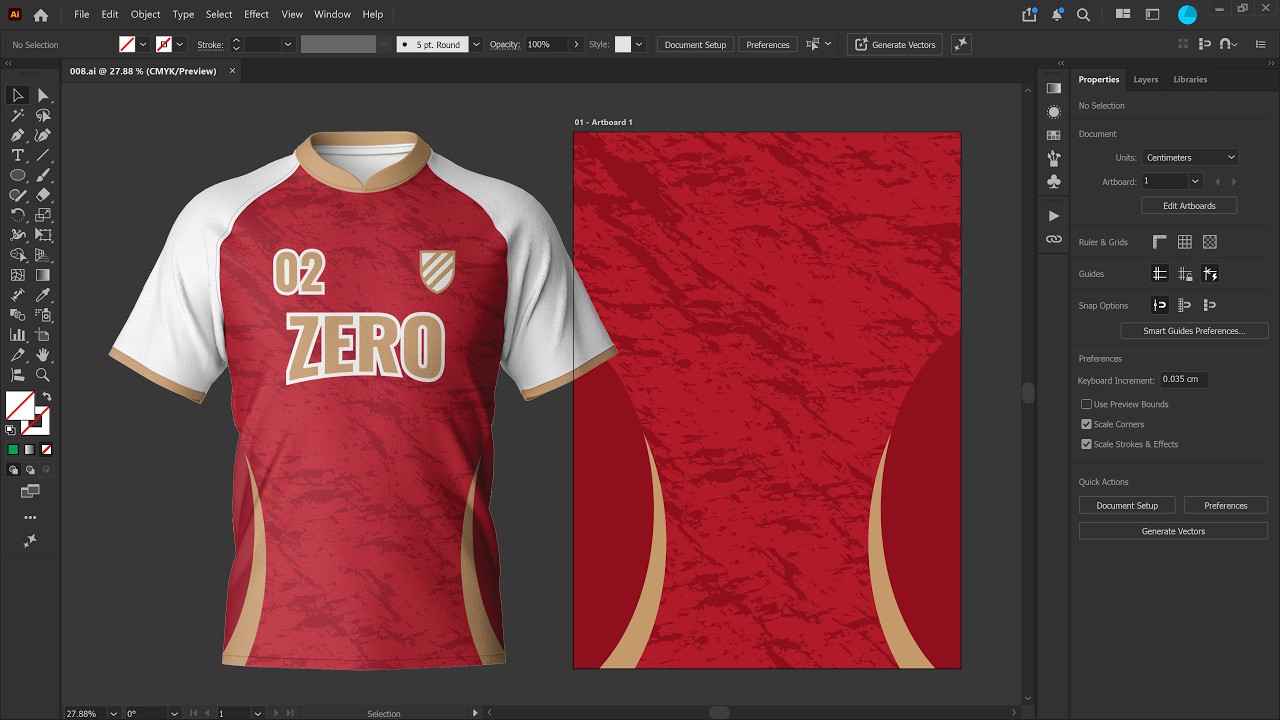The height and width of the screenshot is (720, 1280).
Task: Open the 5 pt. Round brush dropdown
Action: coord(476,45)
